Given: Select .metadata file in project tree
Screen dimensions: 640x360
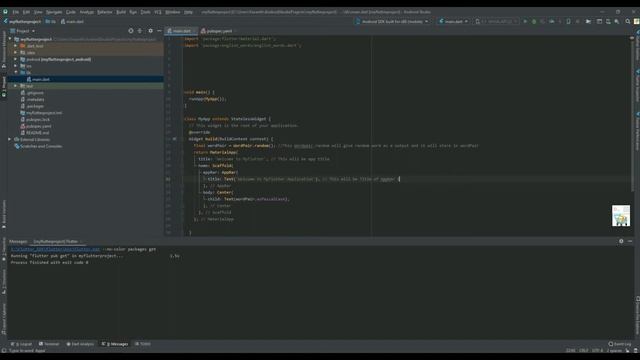Looking at the screenshot, I should point(35,100).
